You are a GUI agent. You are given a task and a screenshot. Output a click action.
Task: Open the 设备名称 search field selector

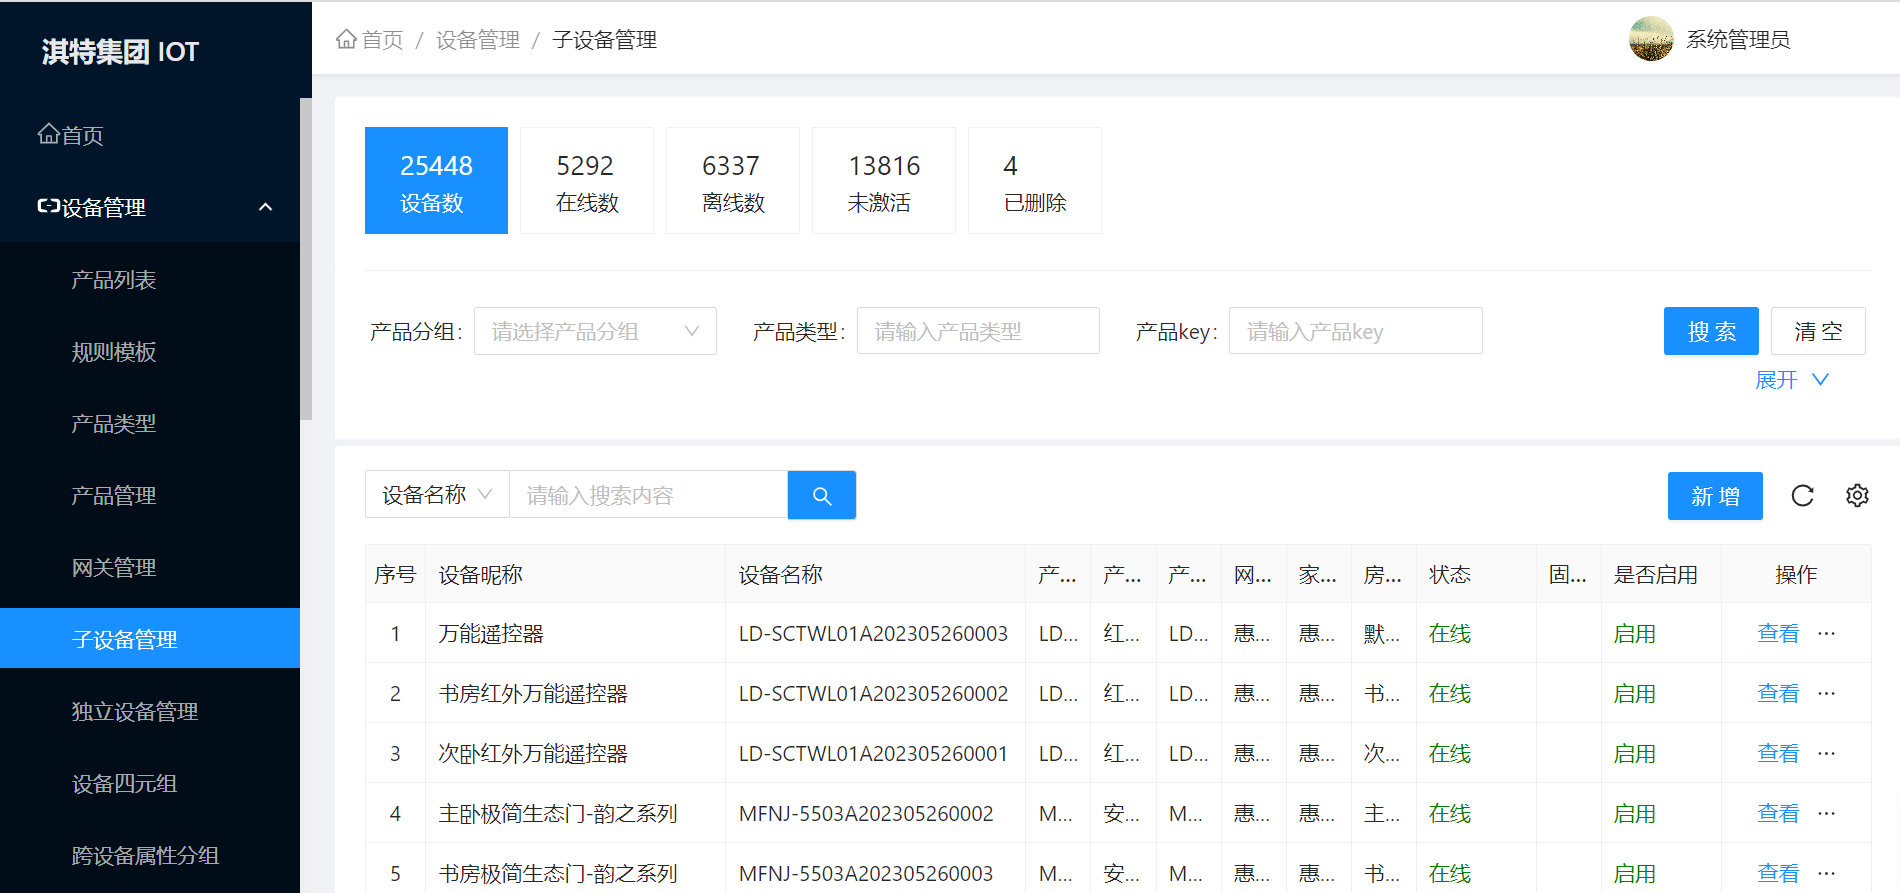click(x=437, y=495)
